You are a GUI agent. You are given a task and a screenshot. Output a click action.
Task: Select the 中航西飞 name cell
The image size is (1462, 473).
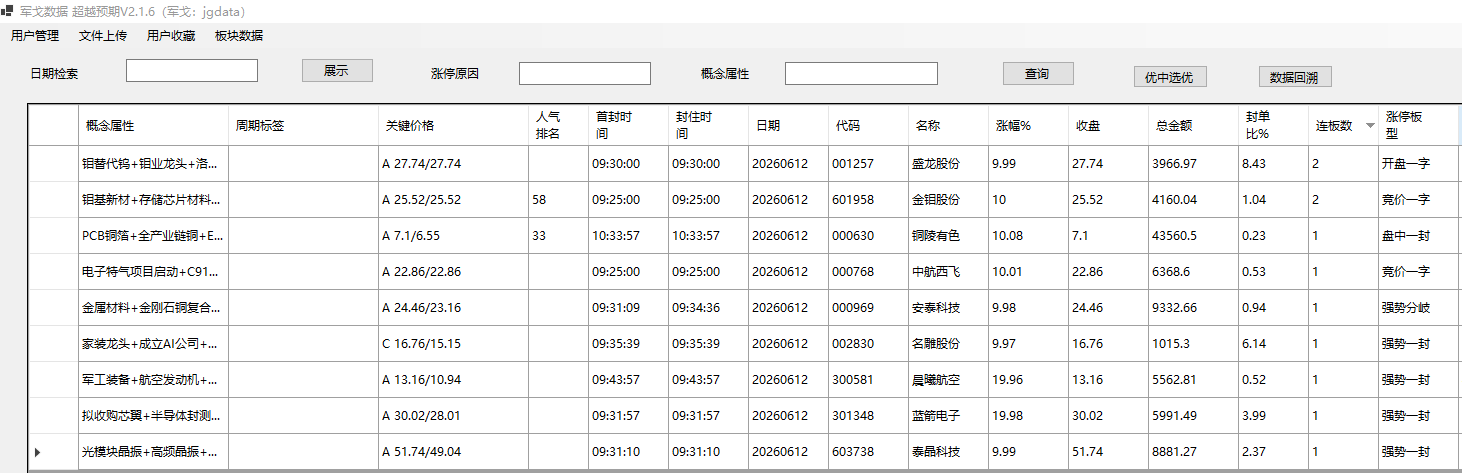click(948, 271)
